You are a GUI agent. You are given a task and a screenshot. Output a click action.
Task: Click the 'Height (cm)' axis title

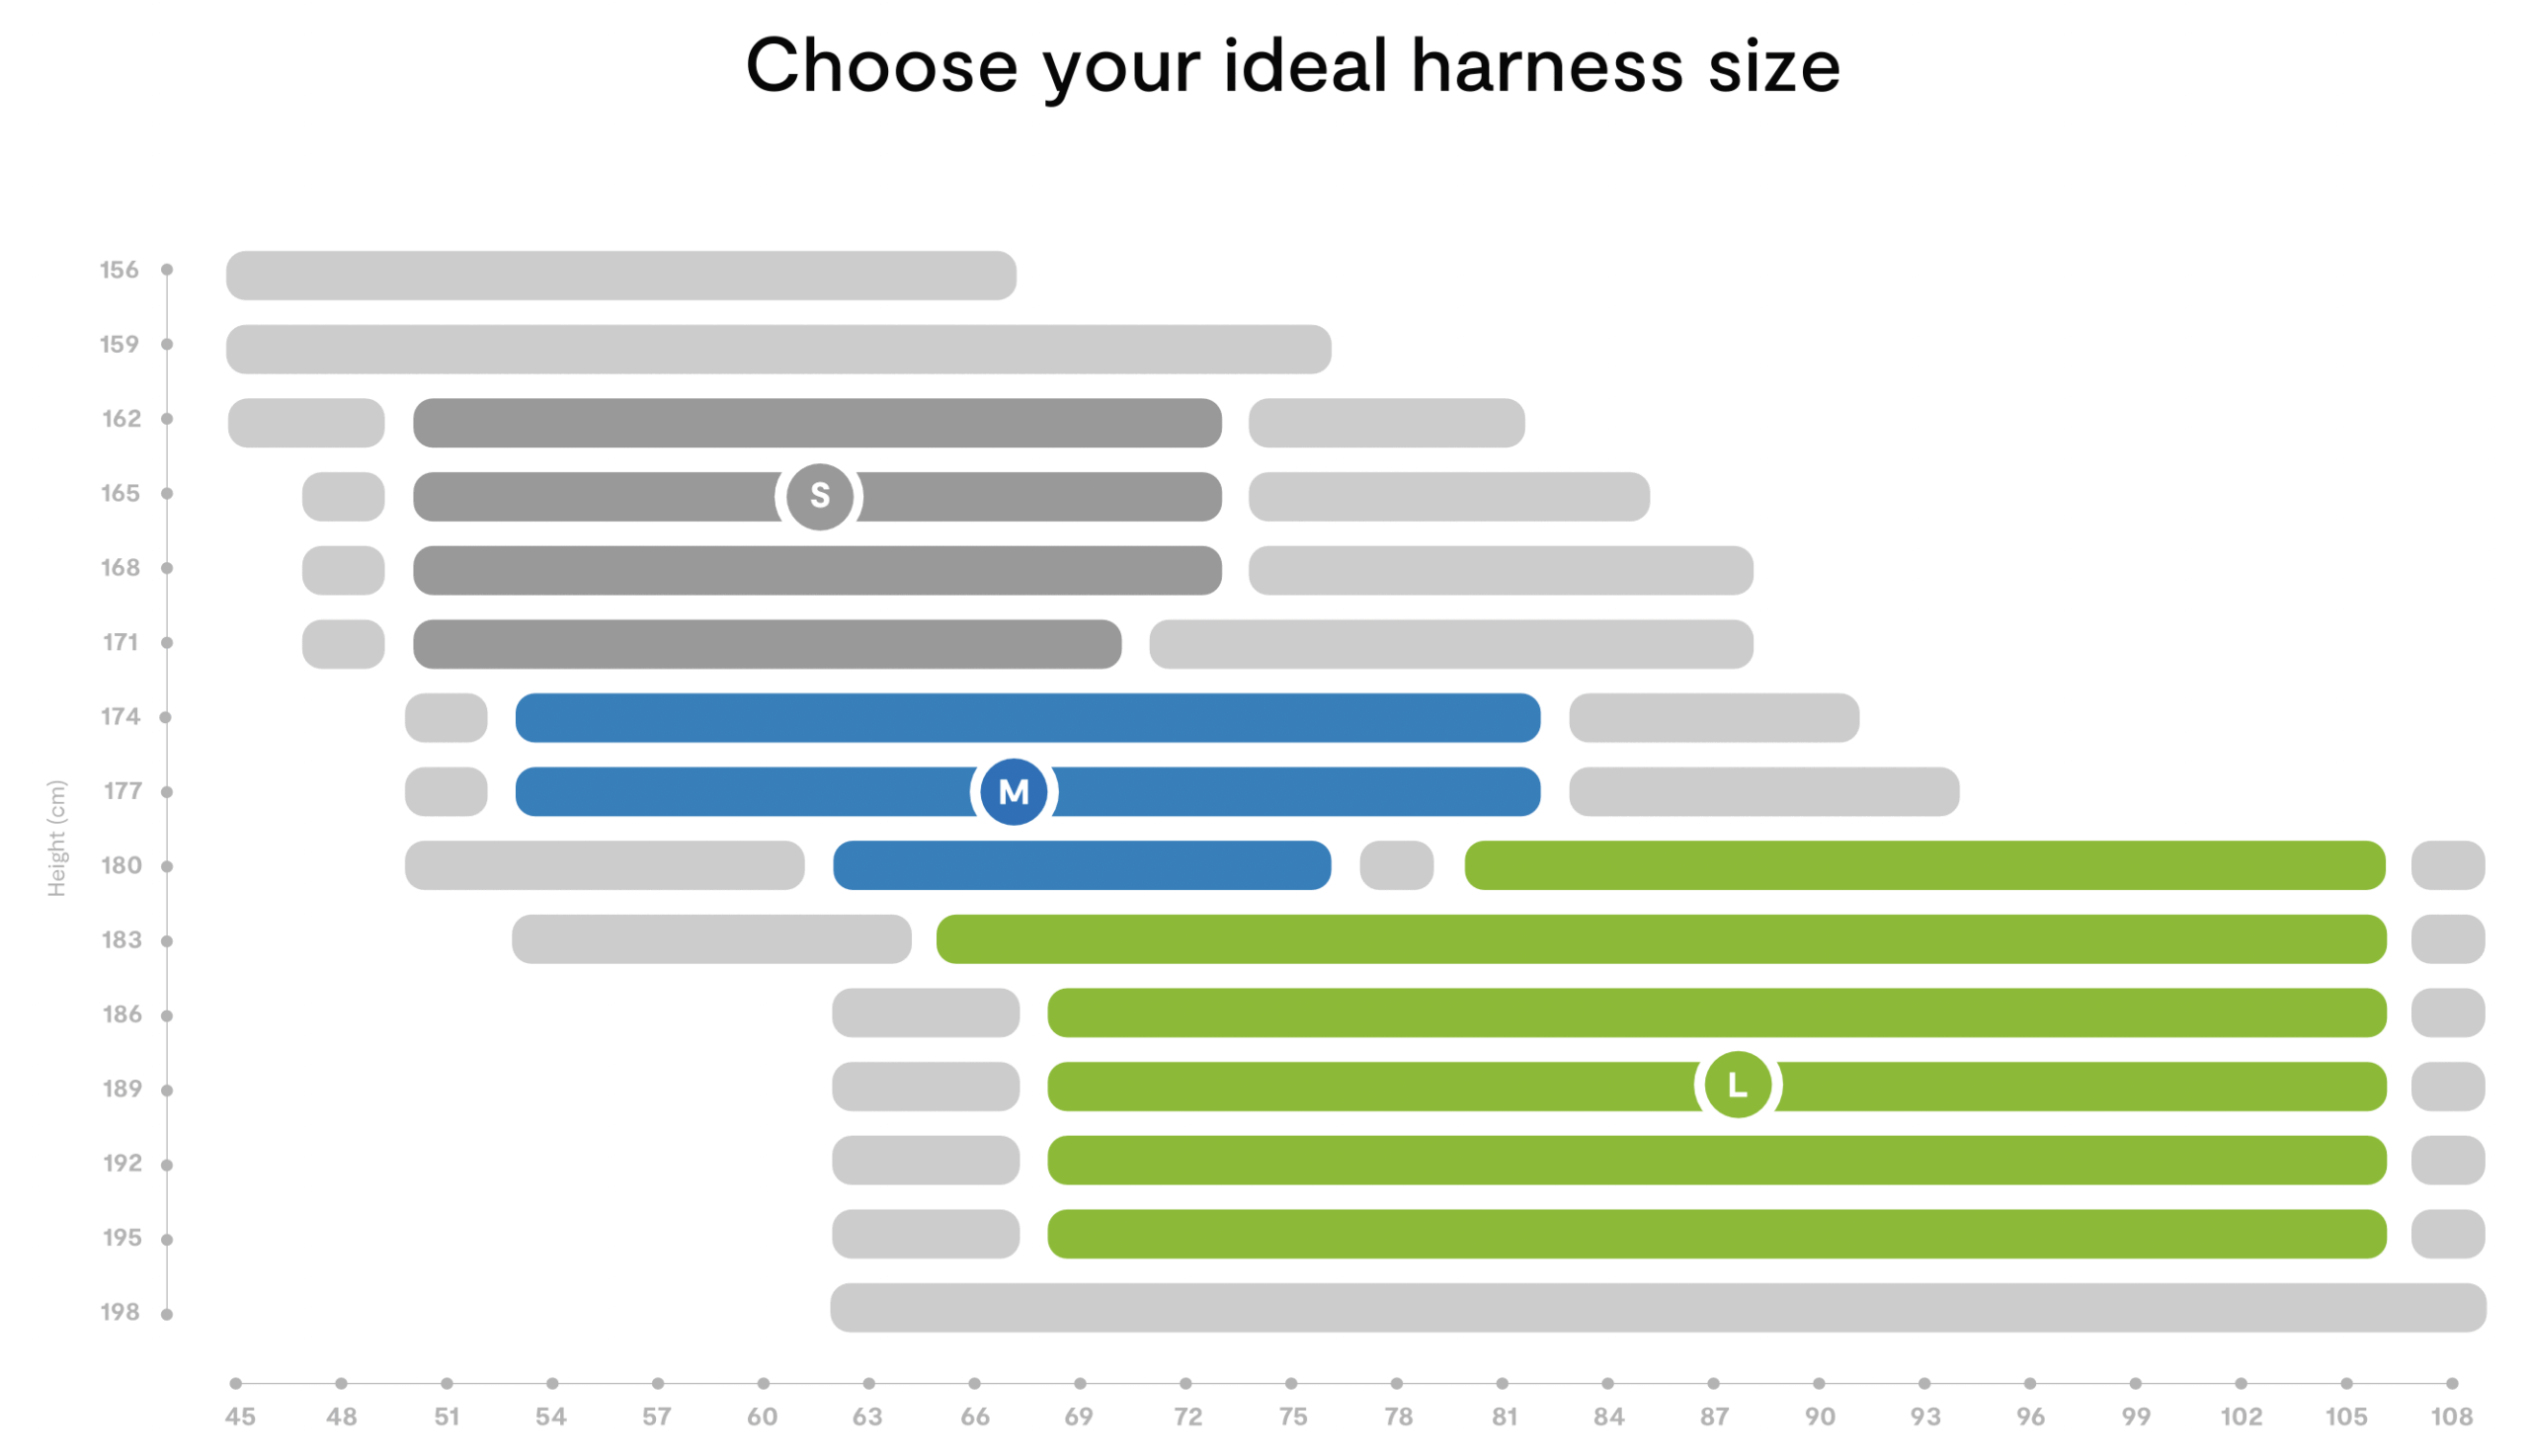56,838
